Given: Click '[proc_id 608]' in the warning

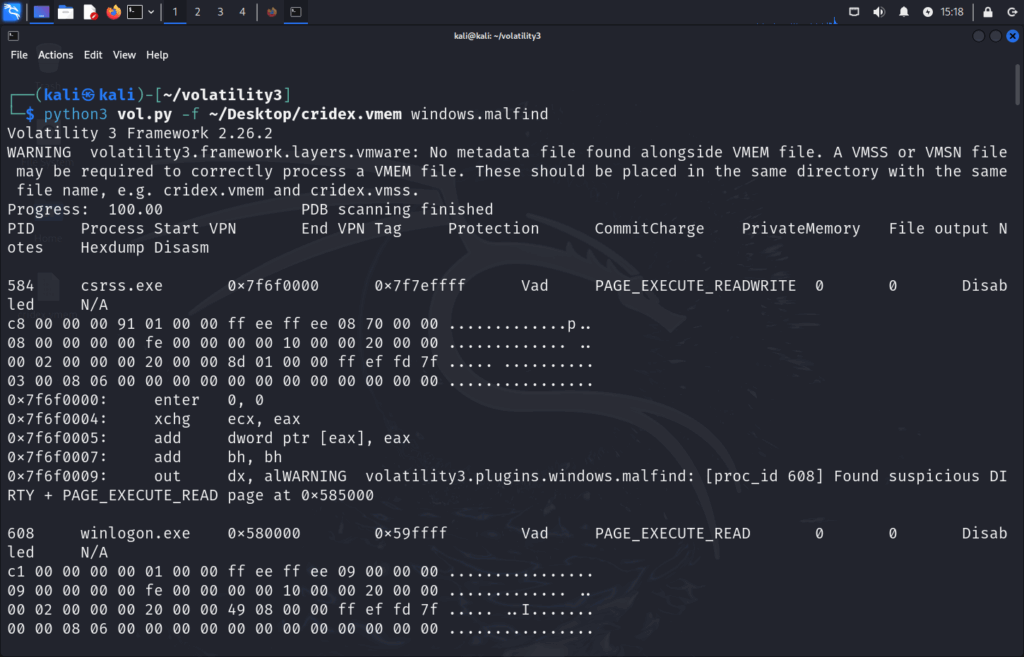Looking at the screenshot, I should pyautogui.click(x=764, y=477).
